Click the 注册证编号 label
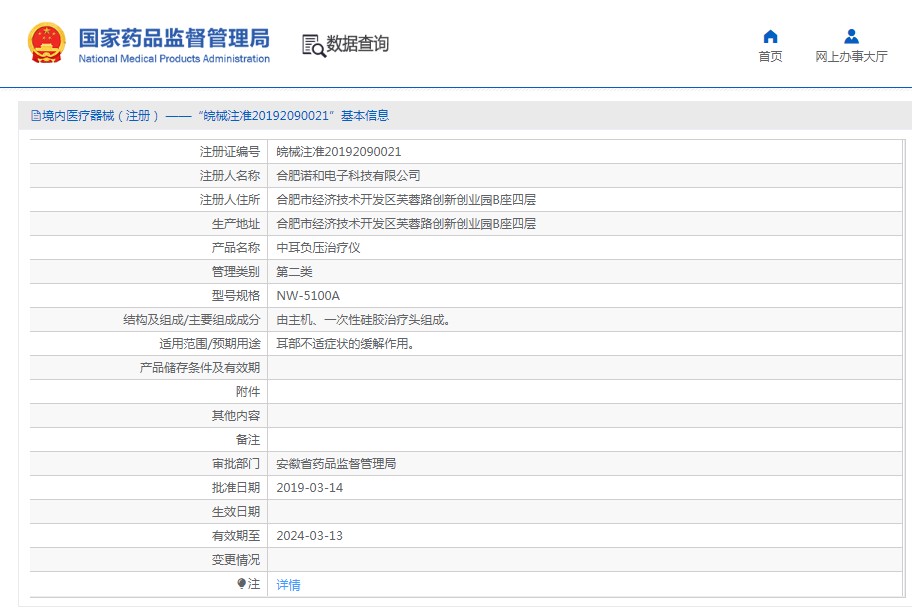 click(x=230, y=152)
